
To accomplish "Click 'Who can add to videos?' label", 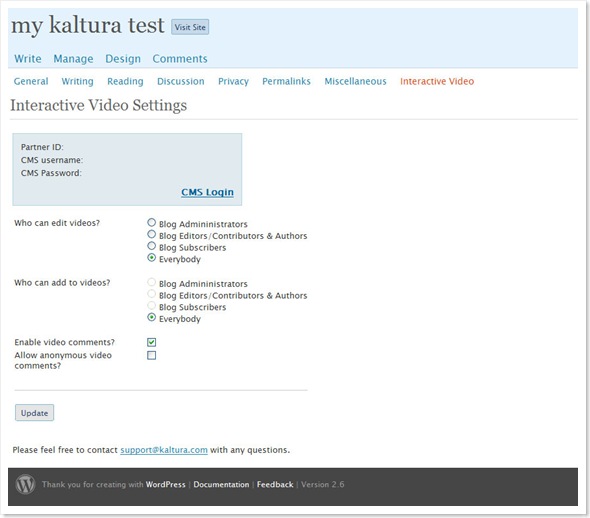I will pos(62,283).
